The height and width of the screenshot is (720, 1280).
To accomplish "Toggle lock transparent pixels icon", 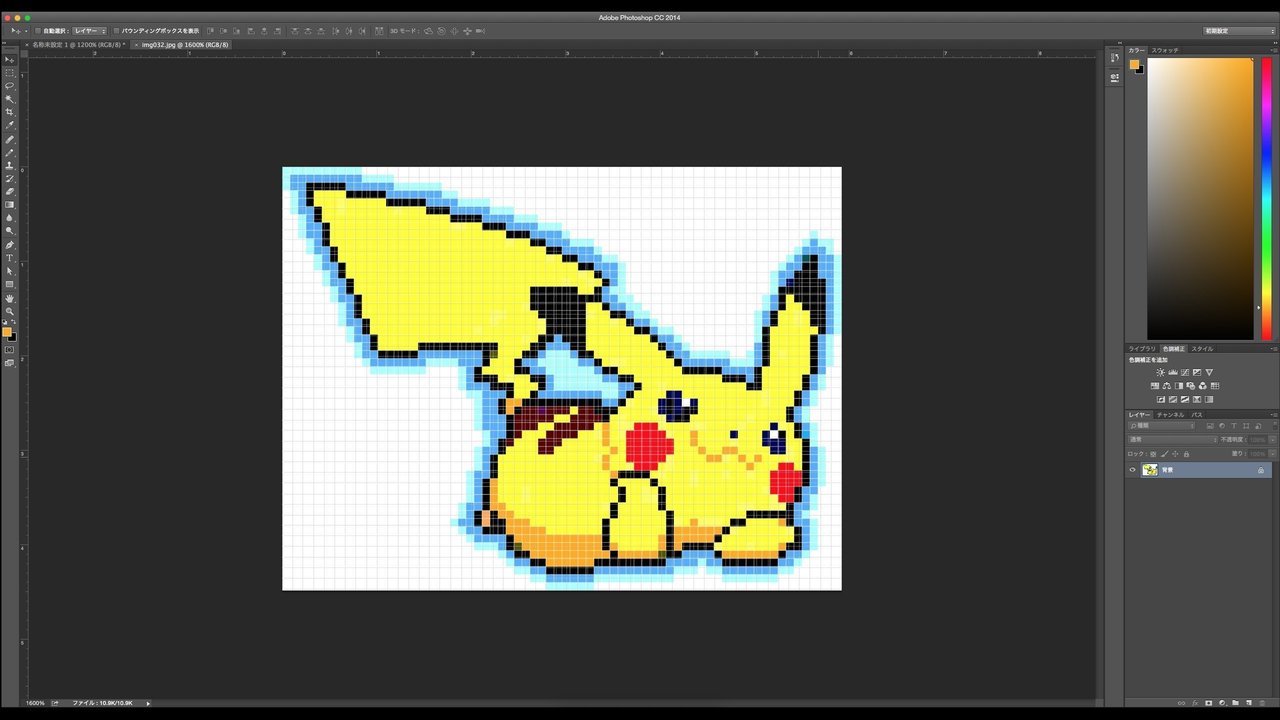I will (1153, 454).
